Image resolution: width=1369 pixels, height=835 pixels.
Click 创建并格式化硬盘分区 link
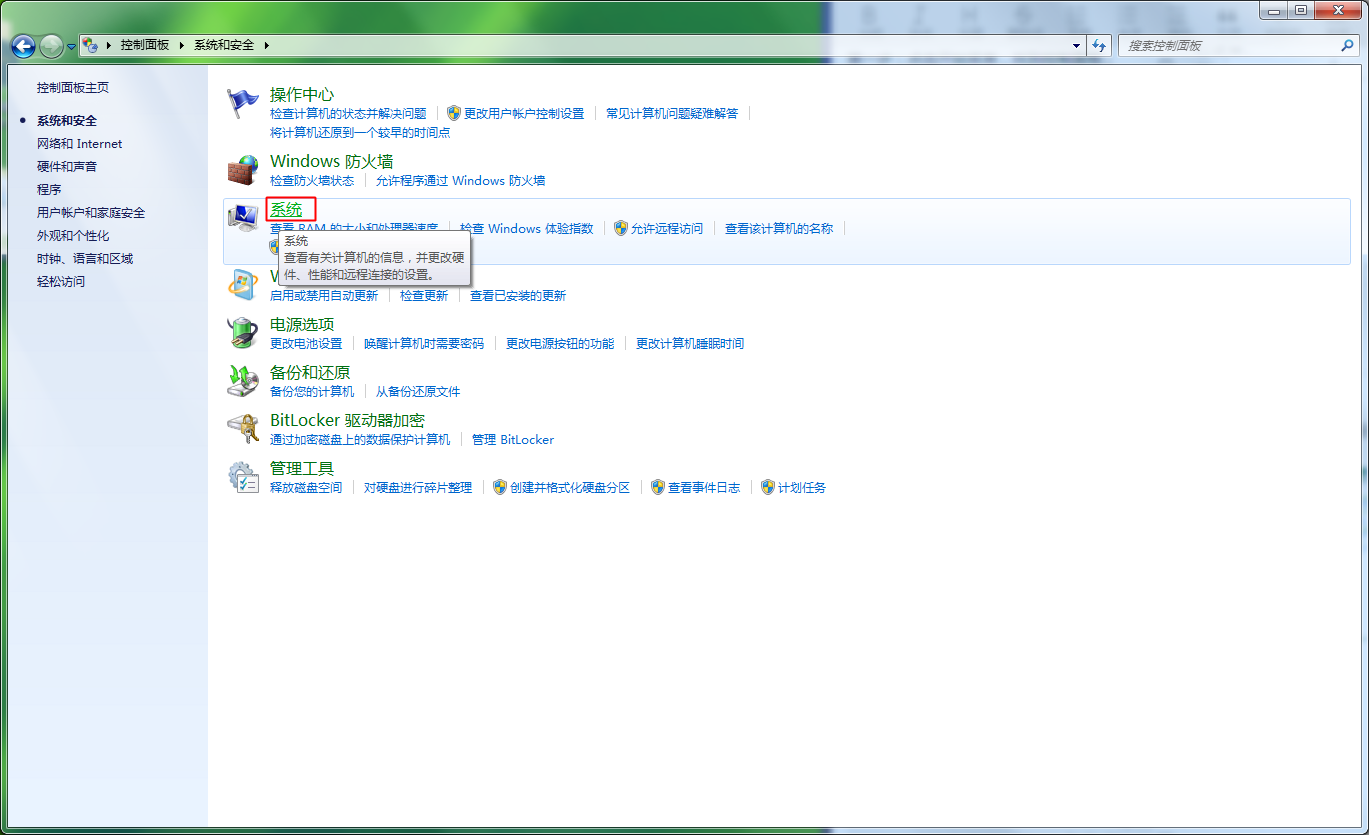click(x=570, y=488)
